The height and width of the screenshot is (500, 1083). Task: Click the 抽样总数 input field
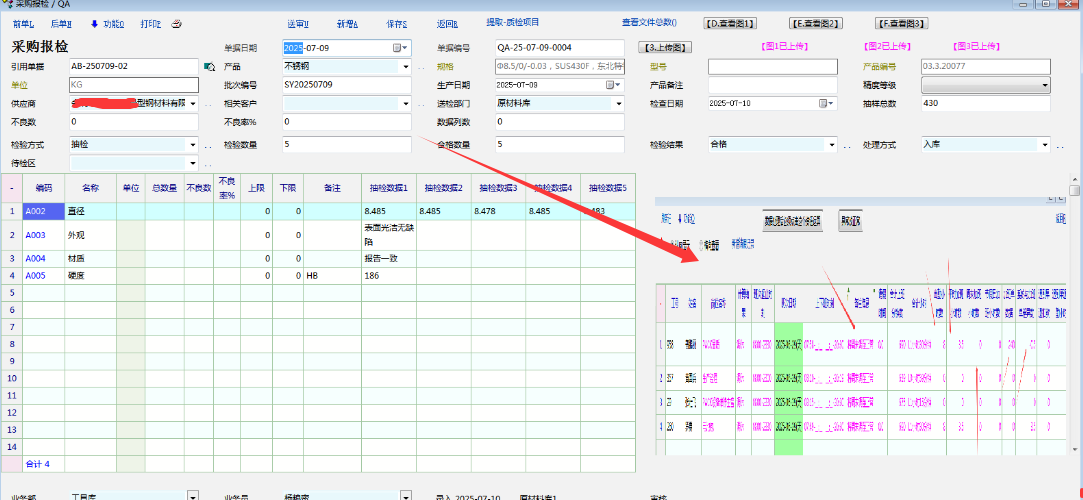[985, 103]
